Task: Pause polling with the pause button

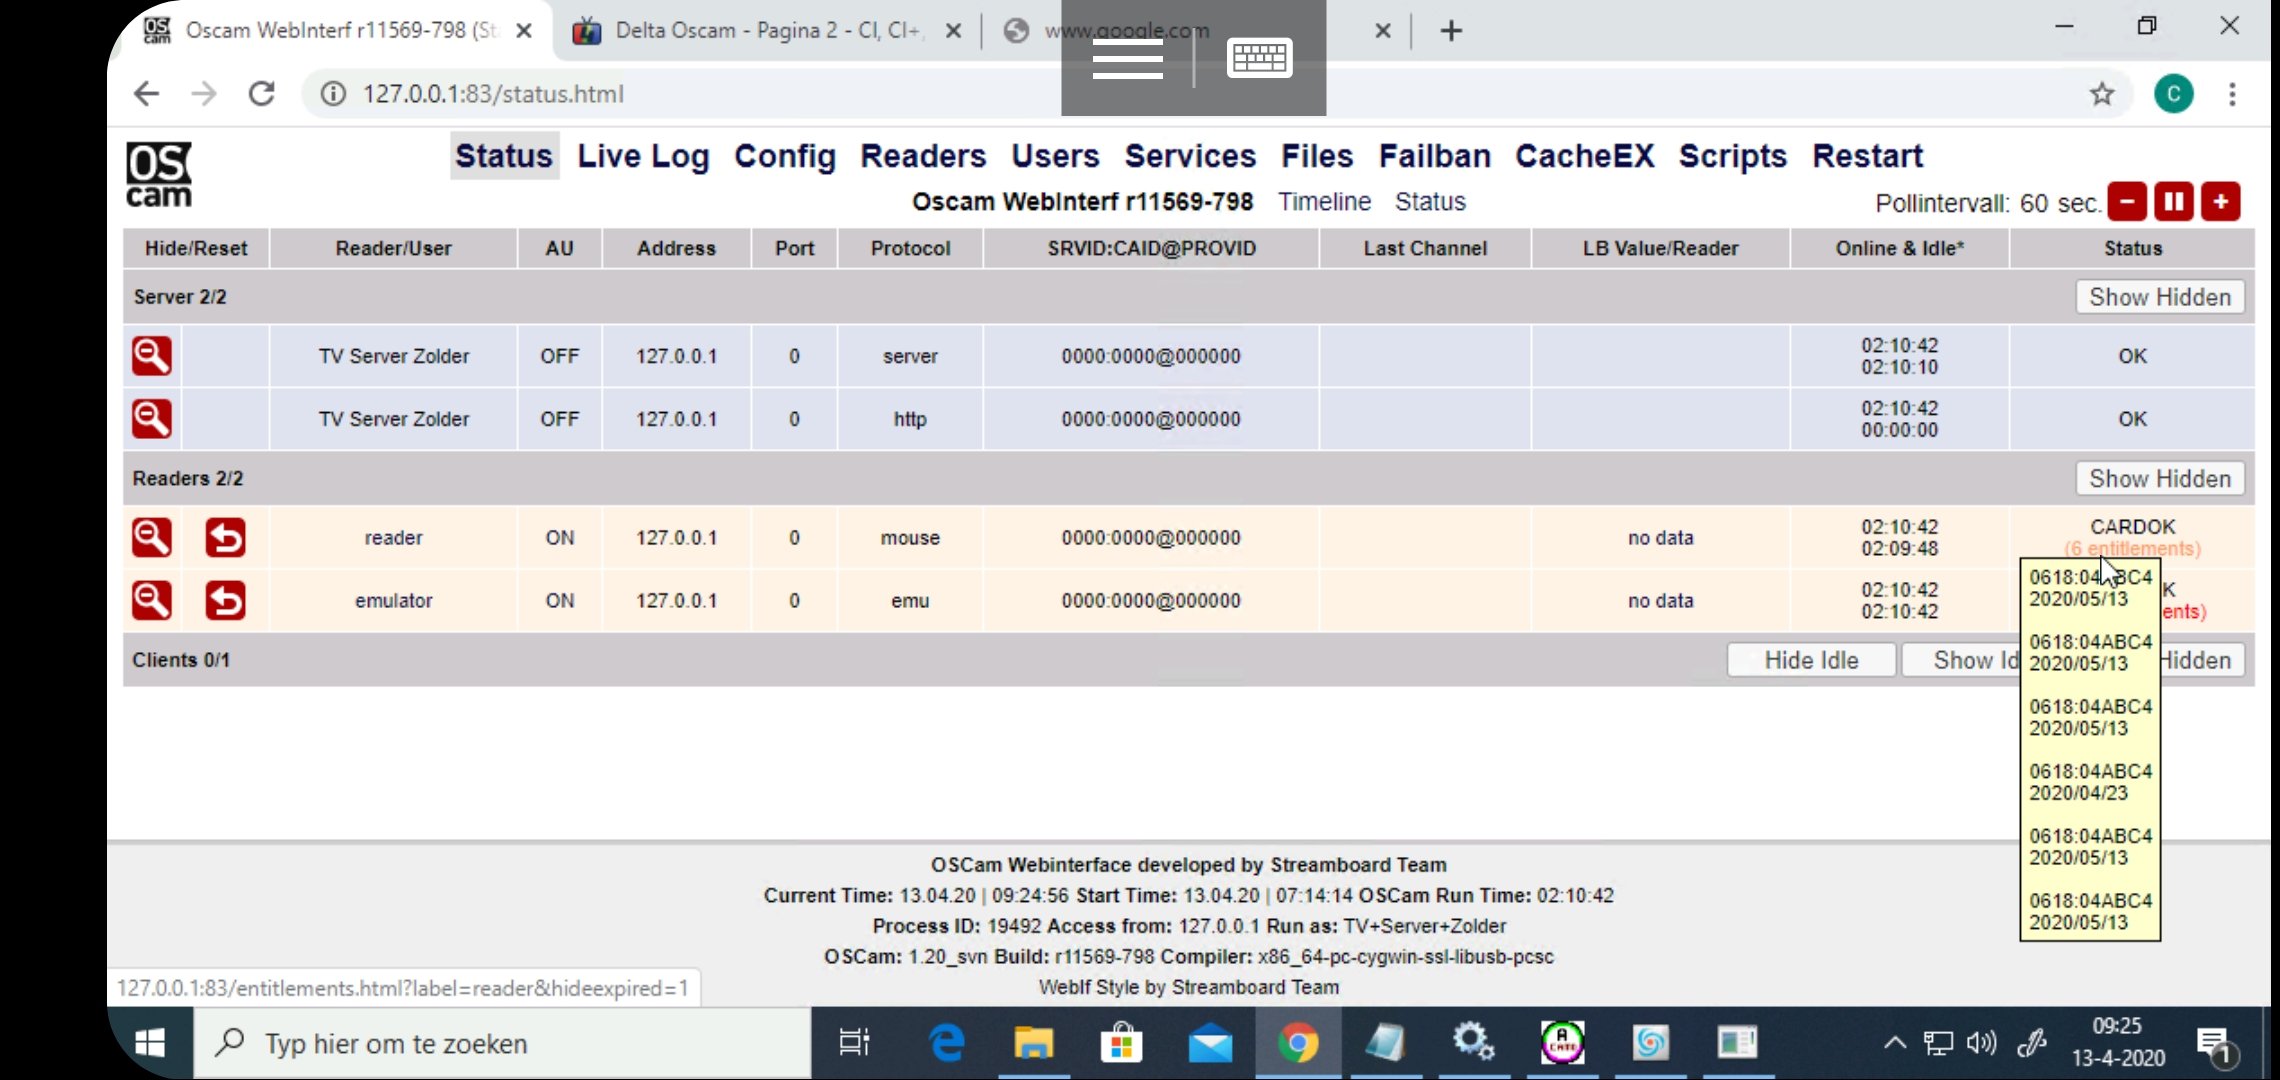Action: (x=2173, y=202)
